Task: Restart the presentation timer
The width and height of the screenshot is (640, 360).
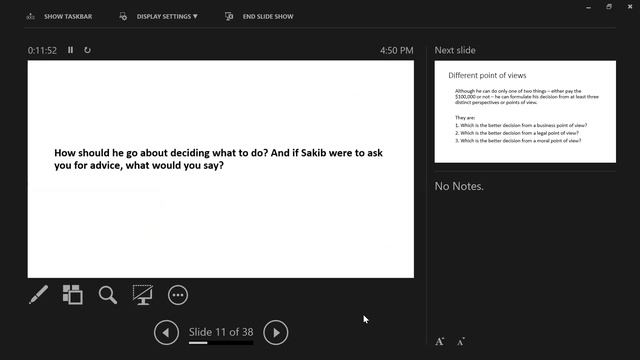Action: (x=87, y=50)
